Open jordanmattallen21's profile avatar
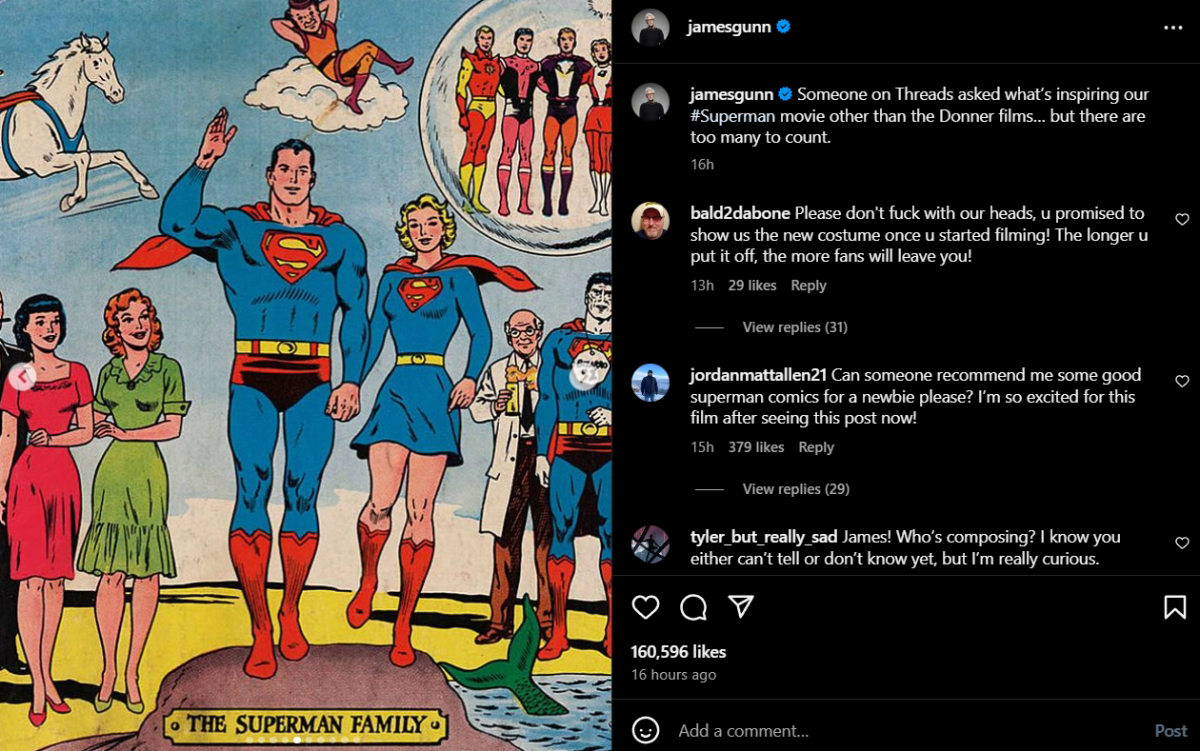Image resolution: width=1200 pixels, height=751 pixels. 651,382
